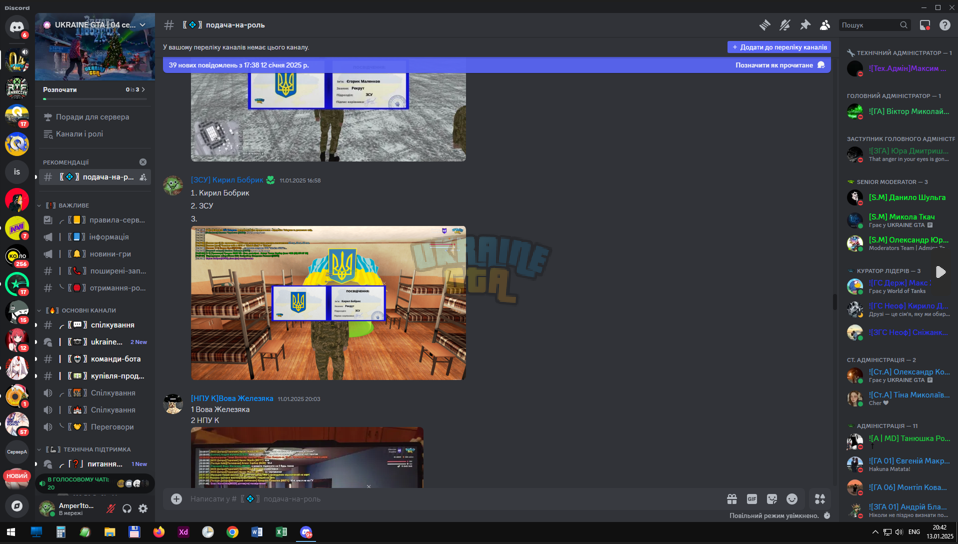
Task: Open the Inbox icon next to search
Action: pos(924,25)
